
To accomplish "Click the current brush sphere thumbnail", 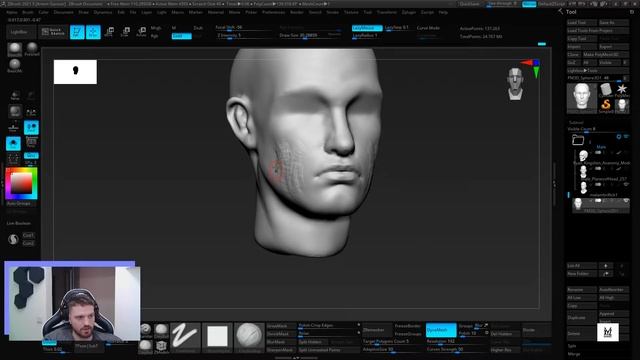I will [15, 49].
